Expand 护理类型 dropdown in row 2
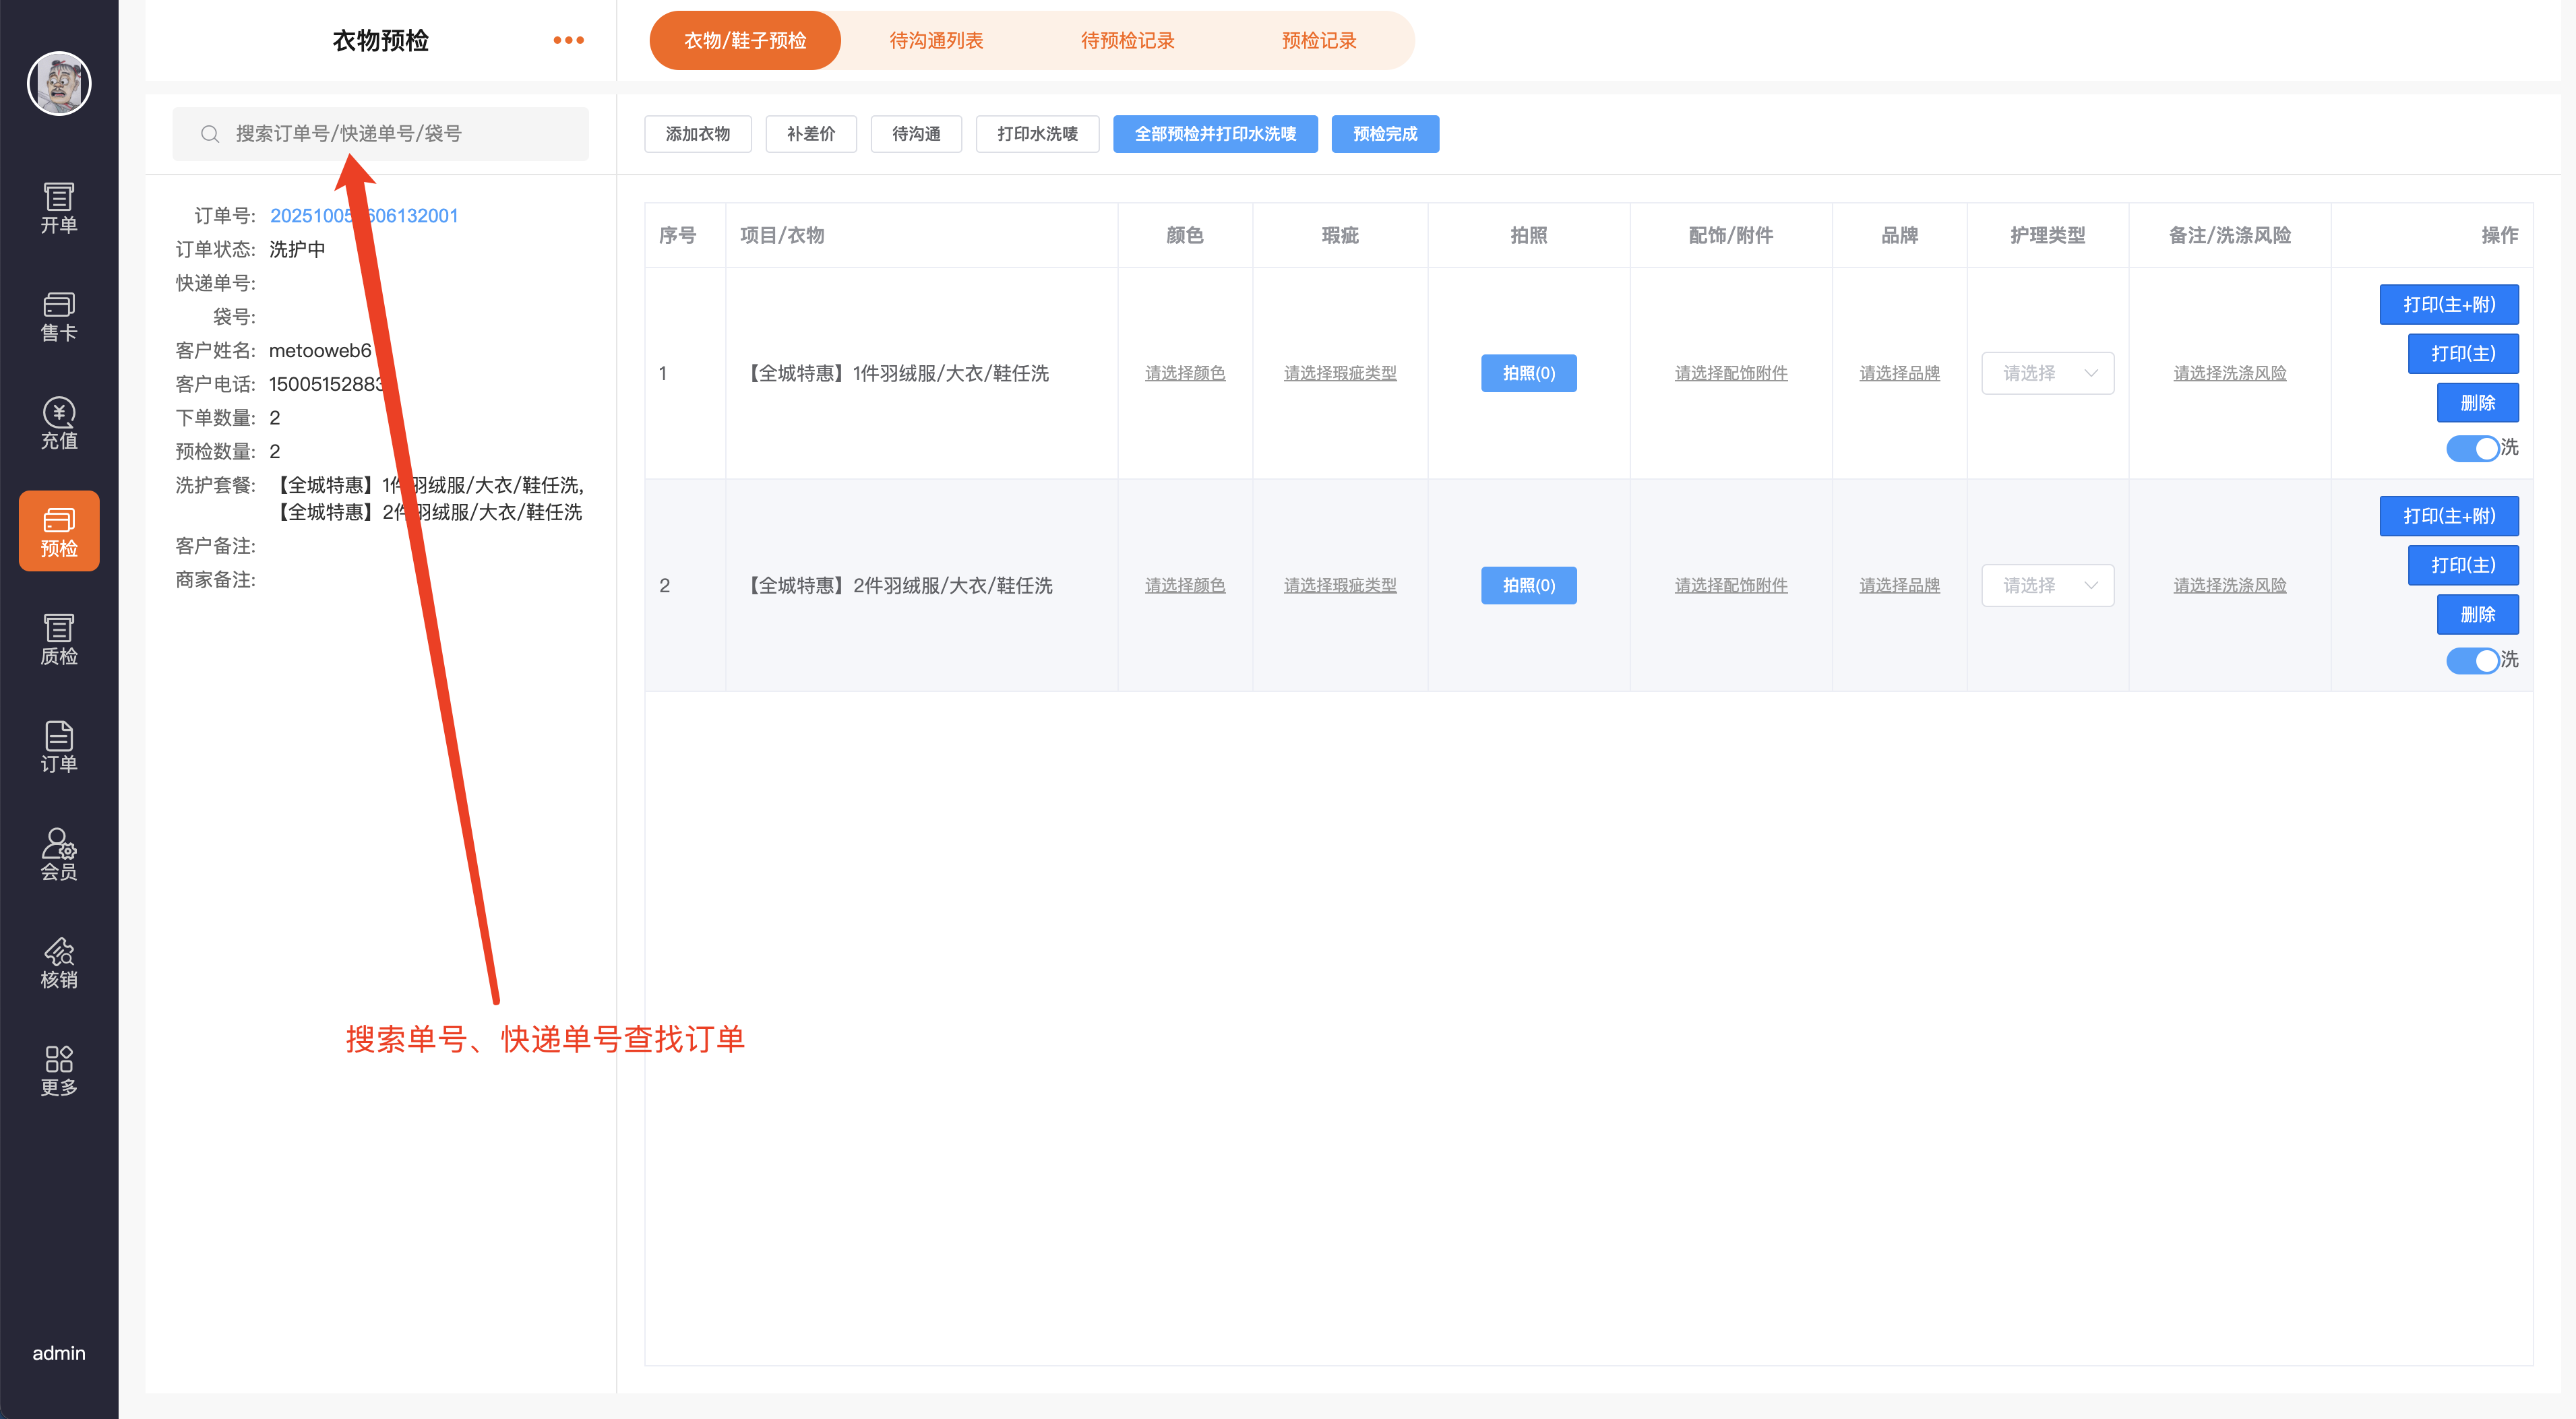Image resolution: width=2576 pixels, height=1419 pixels. point(2047,585)
